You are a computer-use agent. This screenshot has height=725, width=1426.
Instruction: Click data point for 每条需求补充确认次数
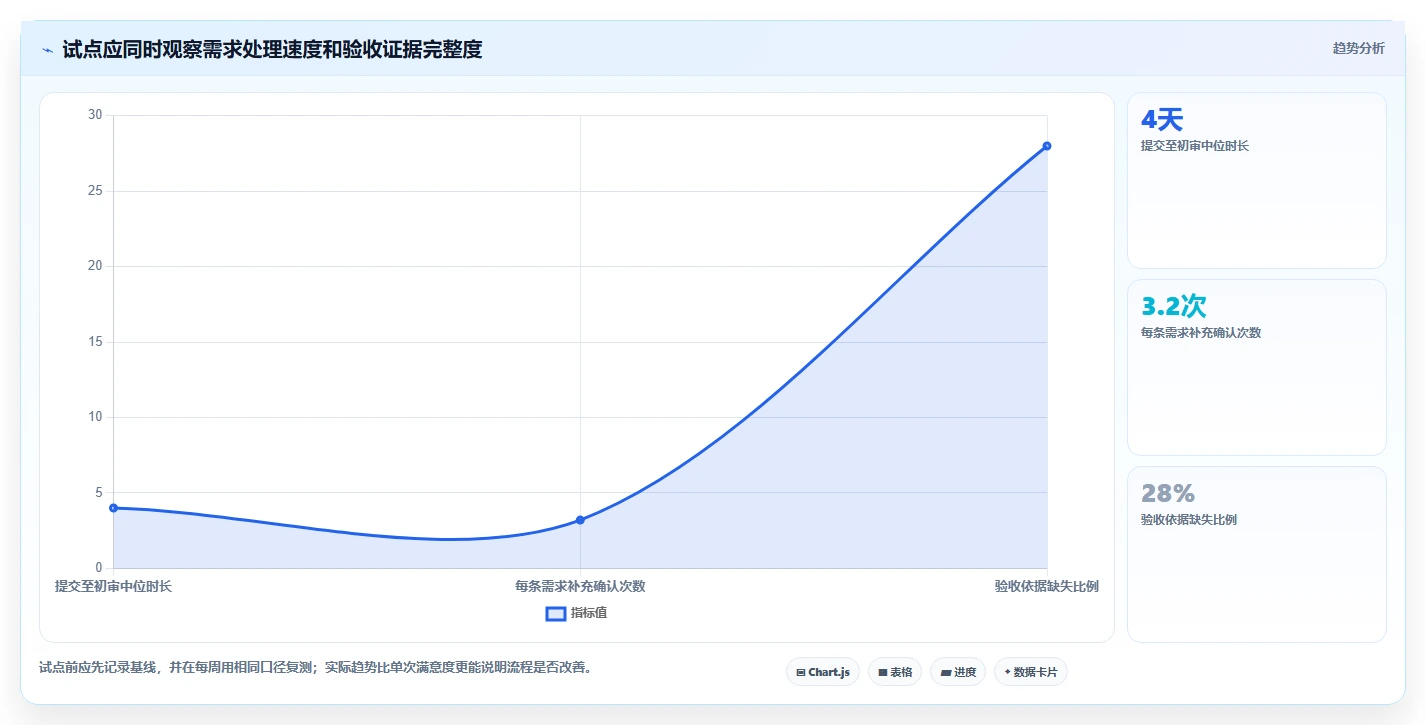pos(580,520)
